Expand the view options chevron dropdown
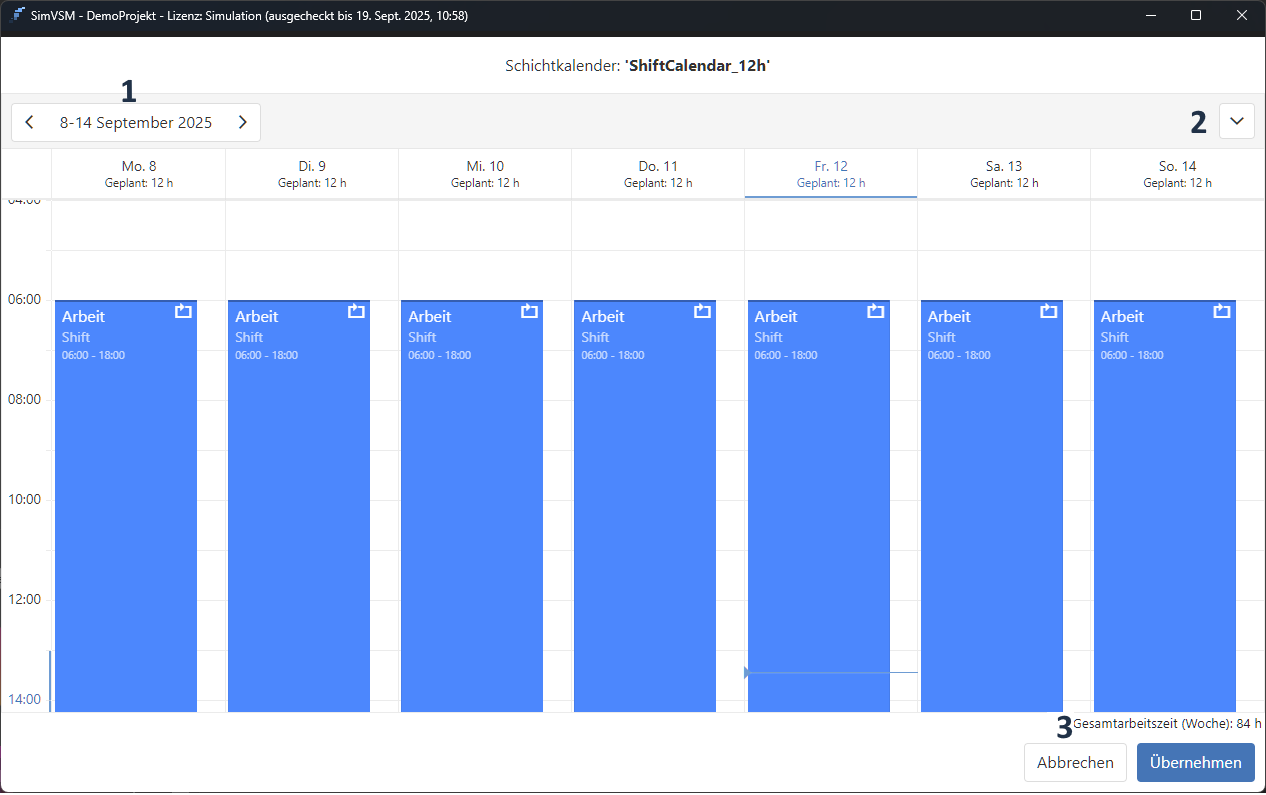 point(1236,122)
